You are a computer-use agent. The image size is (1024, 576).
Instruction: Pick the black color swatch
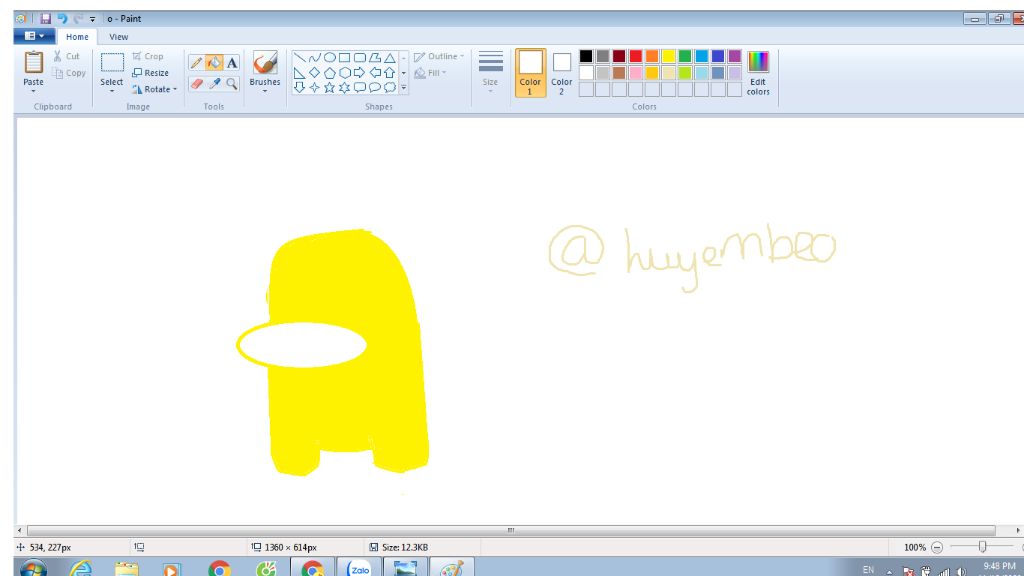tap(586, 56)
